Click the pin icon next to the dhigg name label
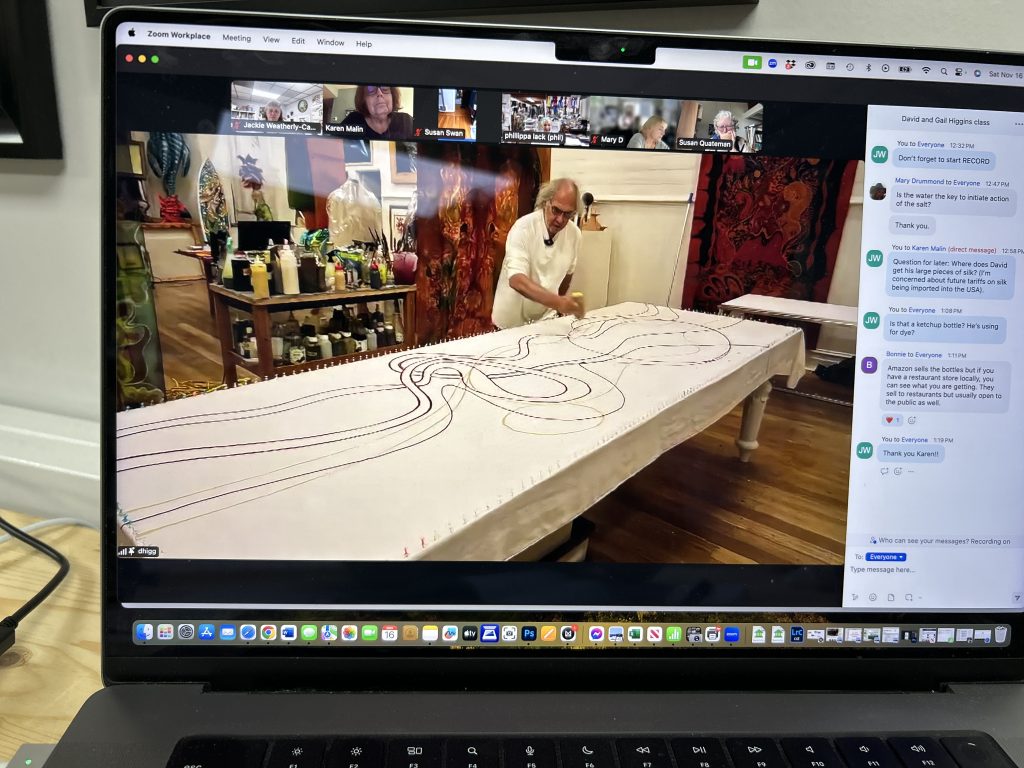1024x768 pixels. 131,552
